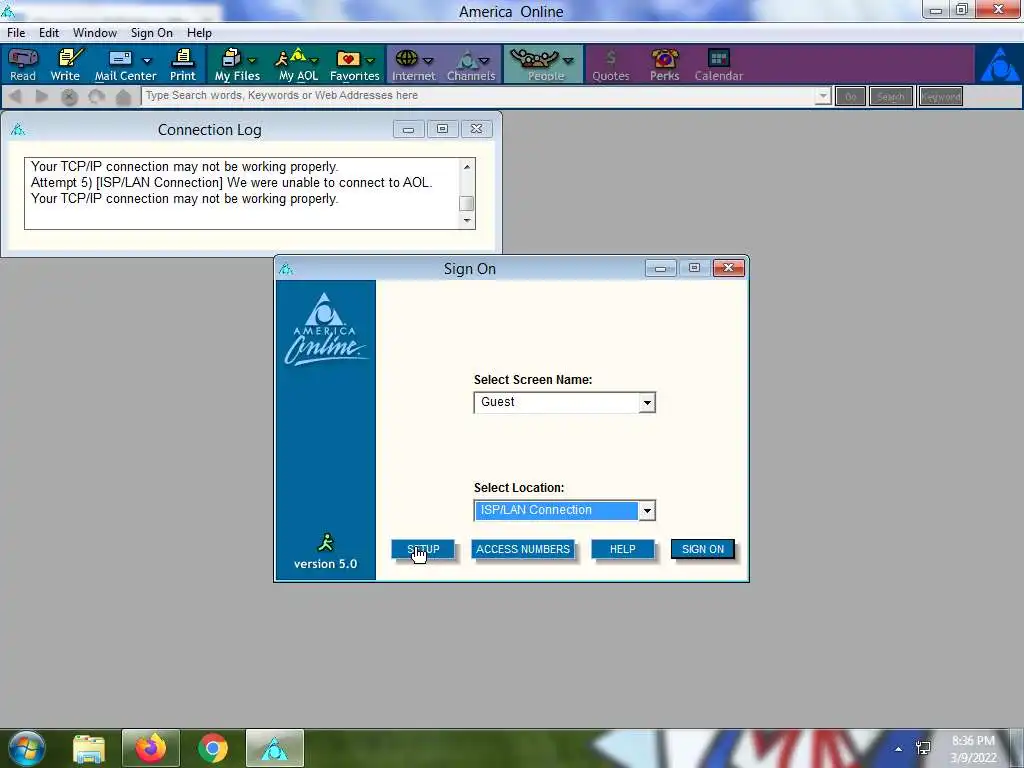Expand the People dropdown arrow
Image resolution: width=1024 pixels, height=768 pixels.
click(568, 61)
